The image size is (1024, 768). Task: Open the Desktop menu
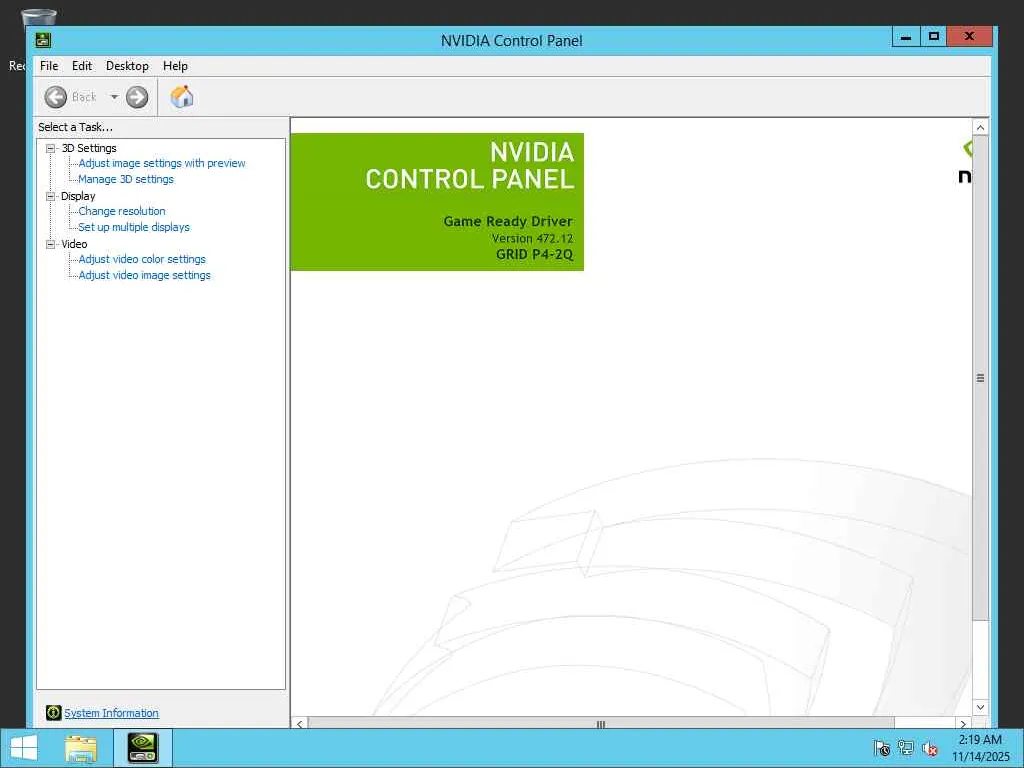coord(127,66)
